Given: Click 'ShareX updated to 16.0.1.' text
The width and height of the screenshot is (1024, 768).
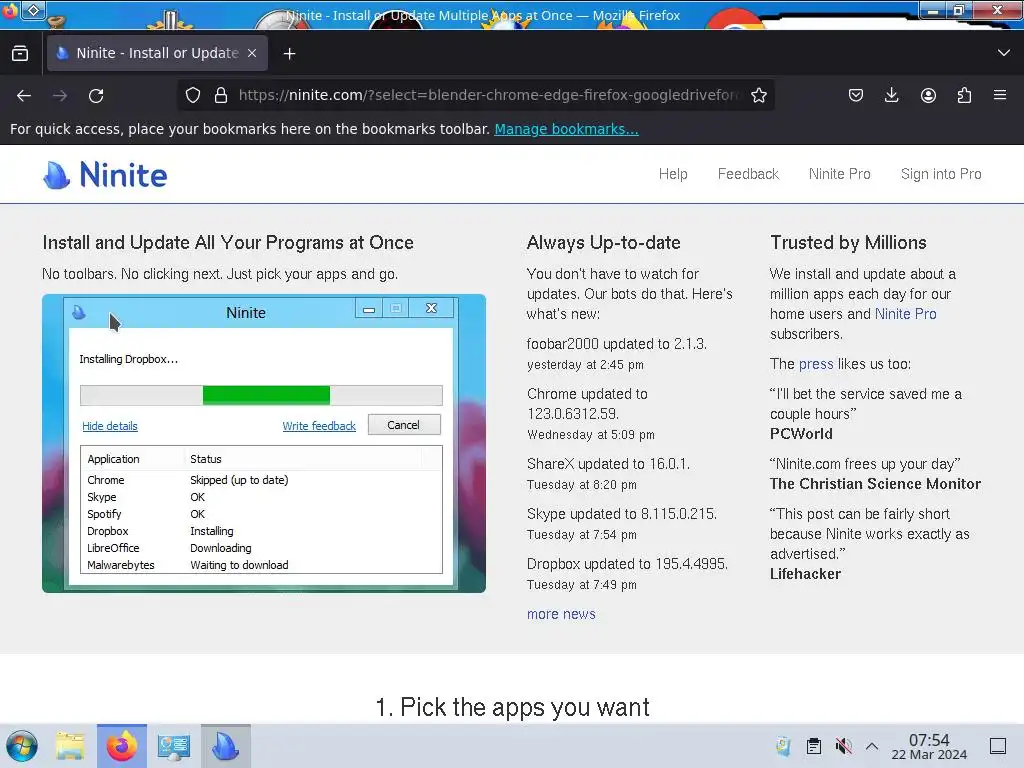Looking at the screenshot, I should (x=608, y=464).
